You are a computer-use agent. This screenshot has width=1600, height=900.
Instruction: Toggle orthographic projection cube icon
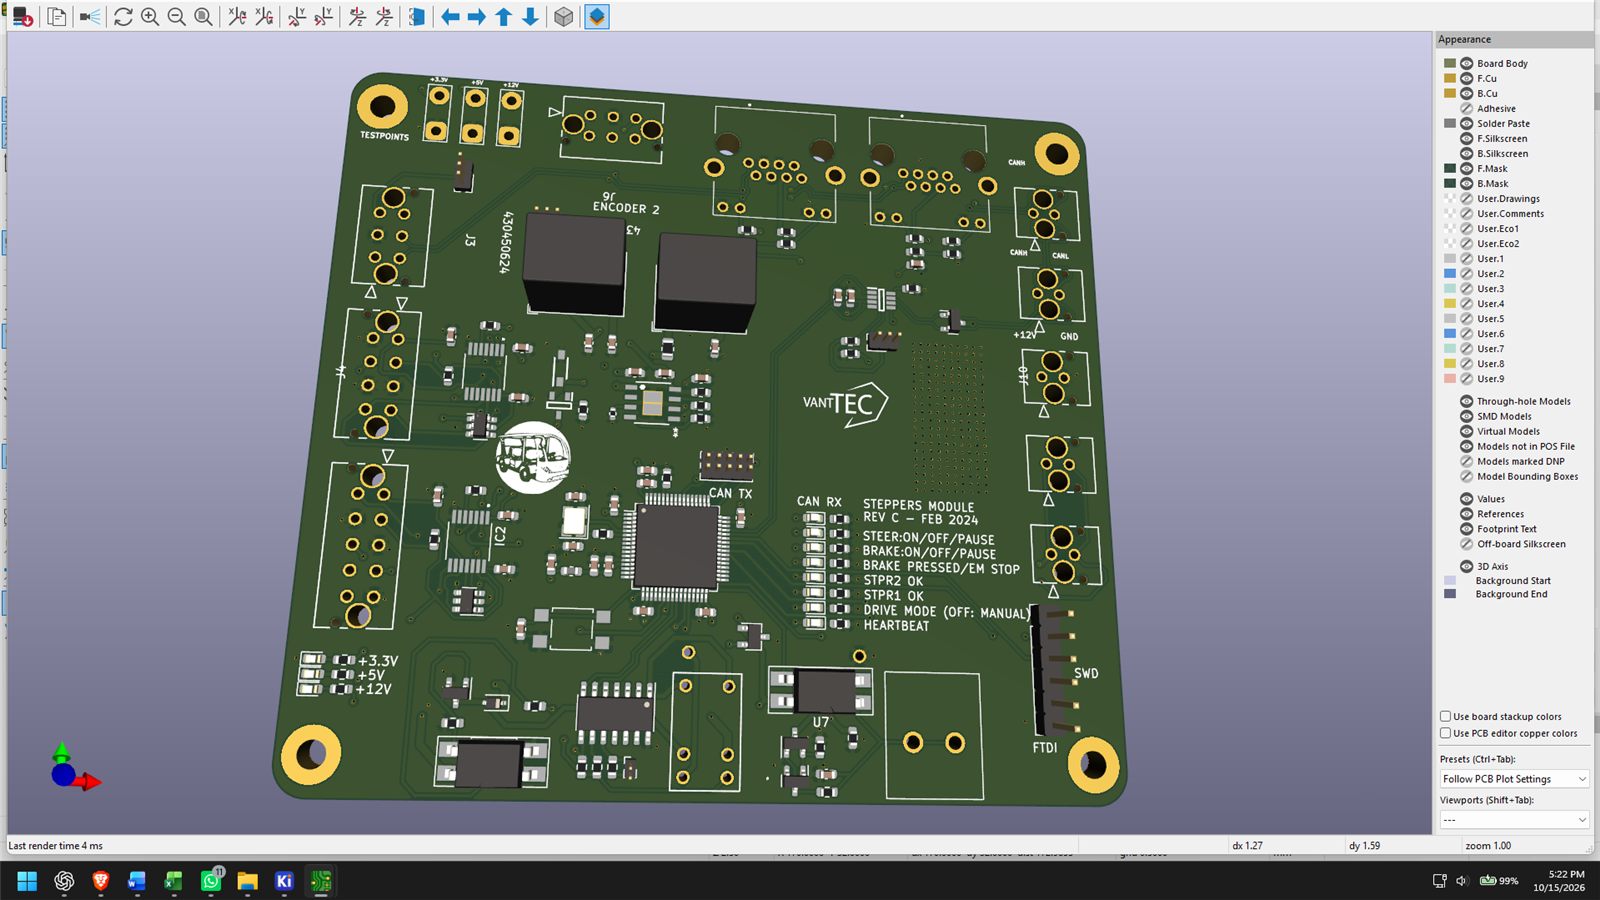[564, 17]
